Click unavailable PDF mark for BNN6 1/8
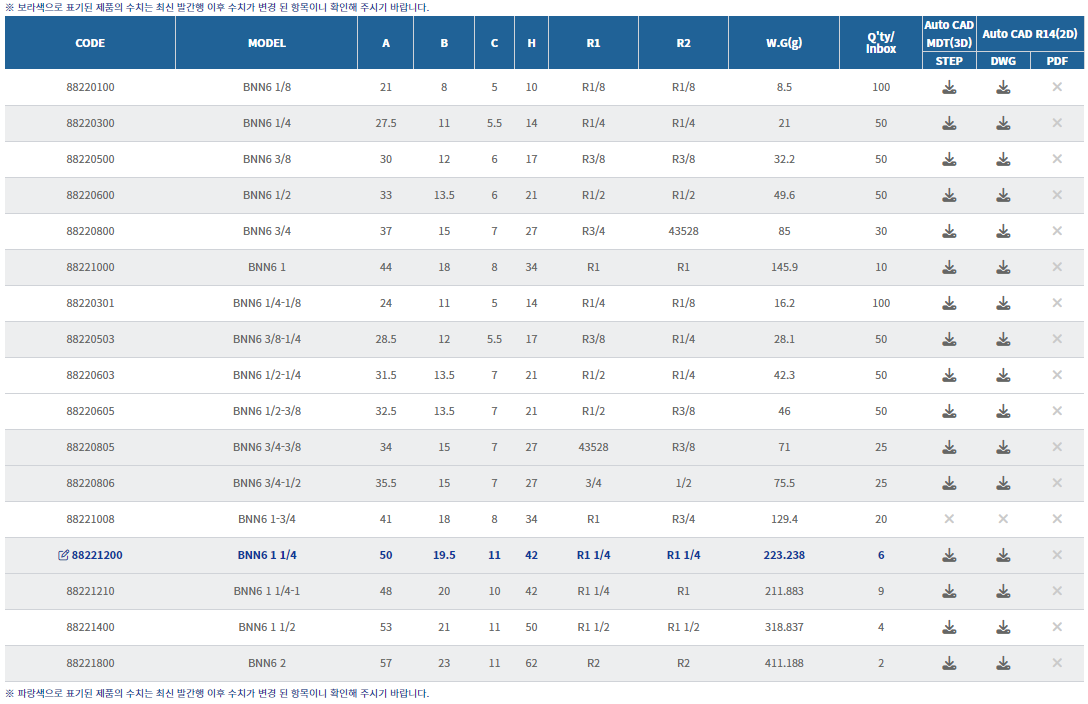This screenshot has height=704, width=1088. pyautogui.click(x=1057, y=87)
